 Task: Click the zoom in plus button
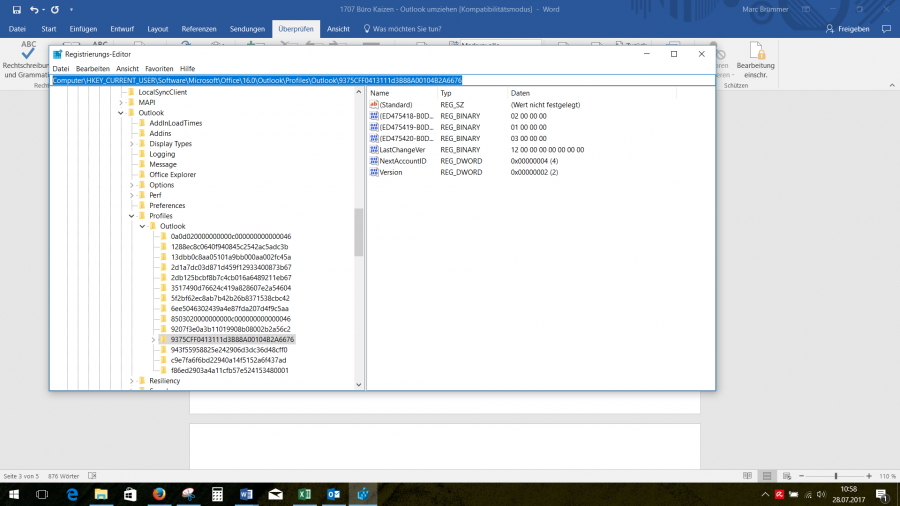(869, 476)
